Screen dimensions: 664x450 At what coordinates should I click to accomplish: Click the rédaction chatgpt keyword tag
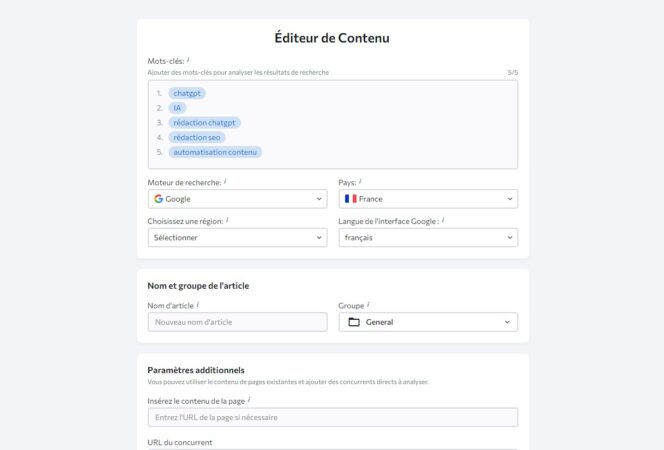204,123
